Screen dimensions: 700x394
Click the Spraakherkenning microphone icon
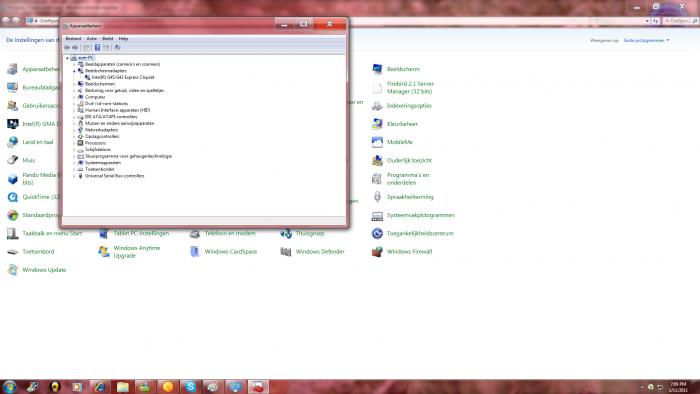377,197
